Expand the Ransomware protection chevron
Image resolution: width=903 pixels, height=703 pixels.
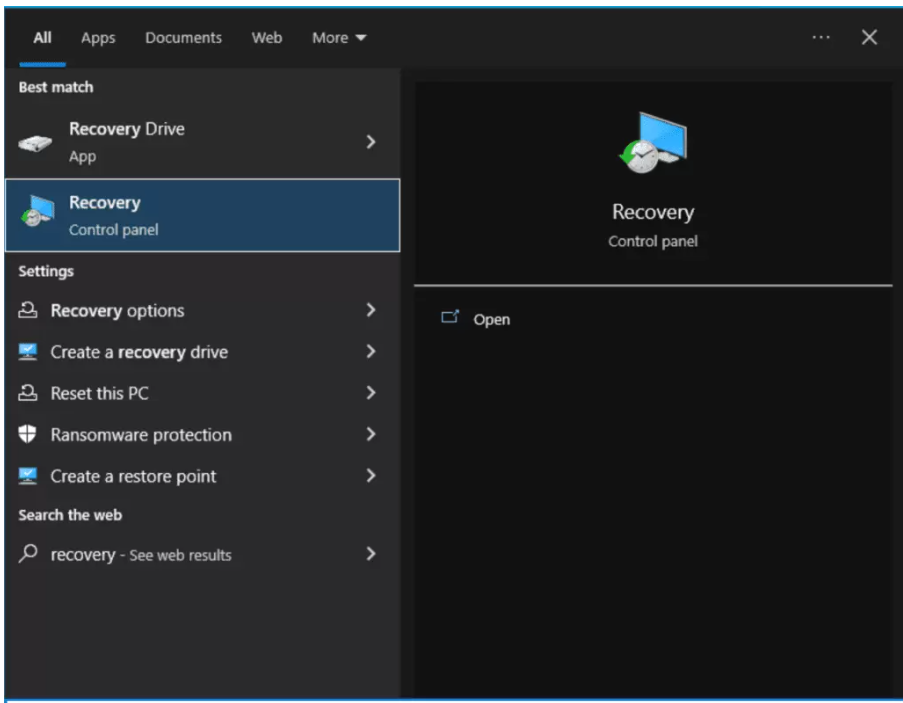[371, 434]
